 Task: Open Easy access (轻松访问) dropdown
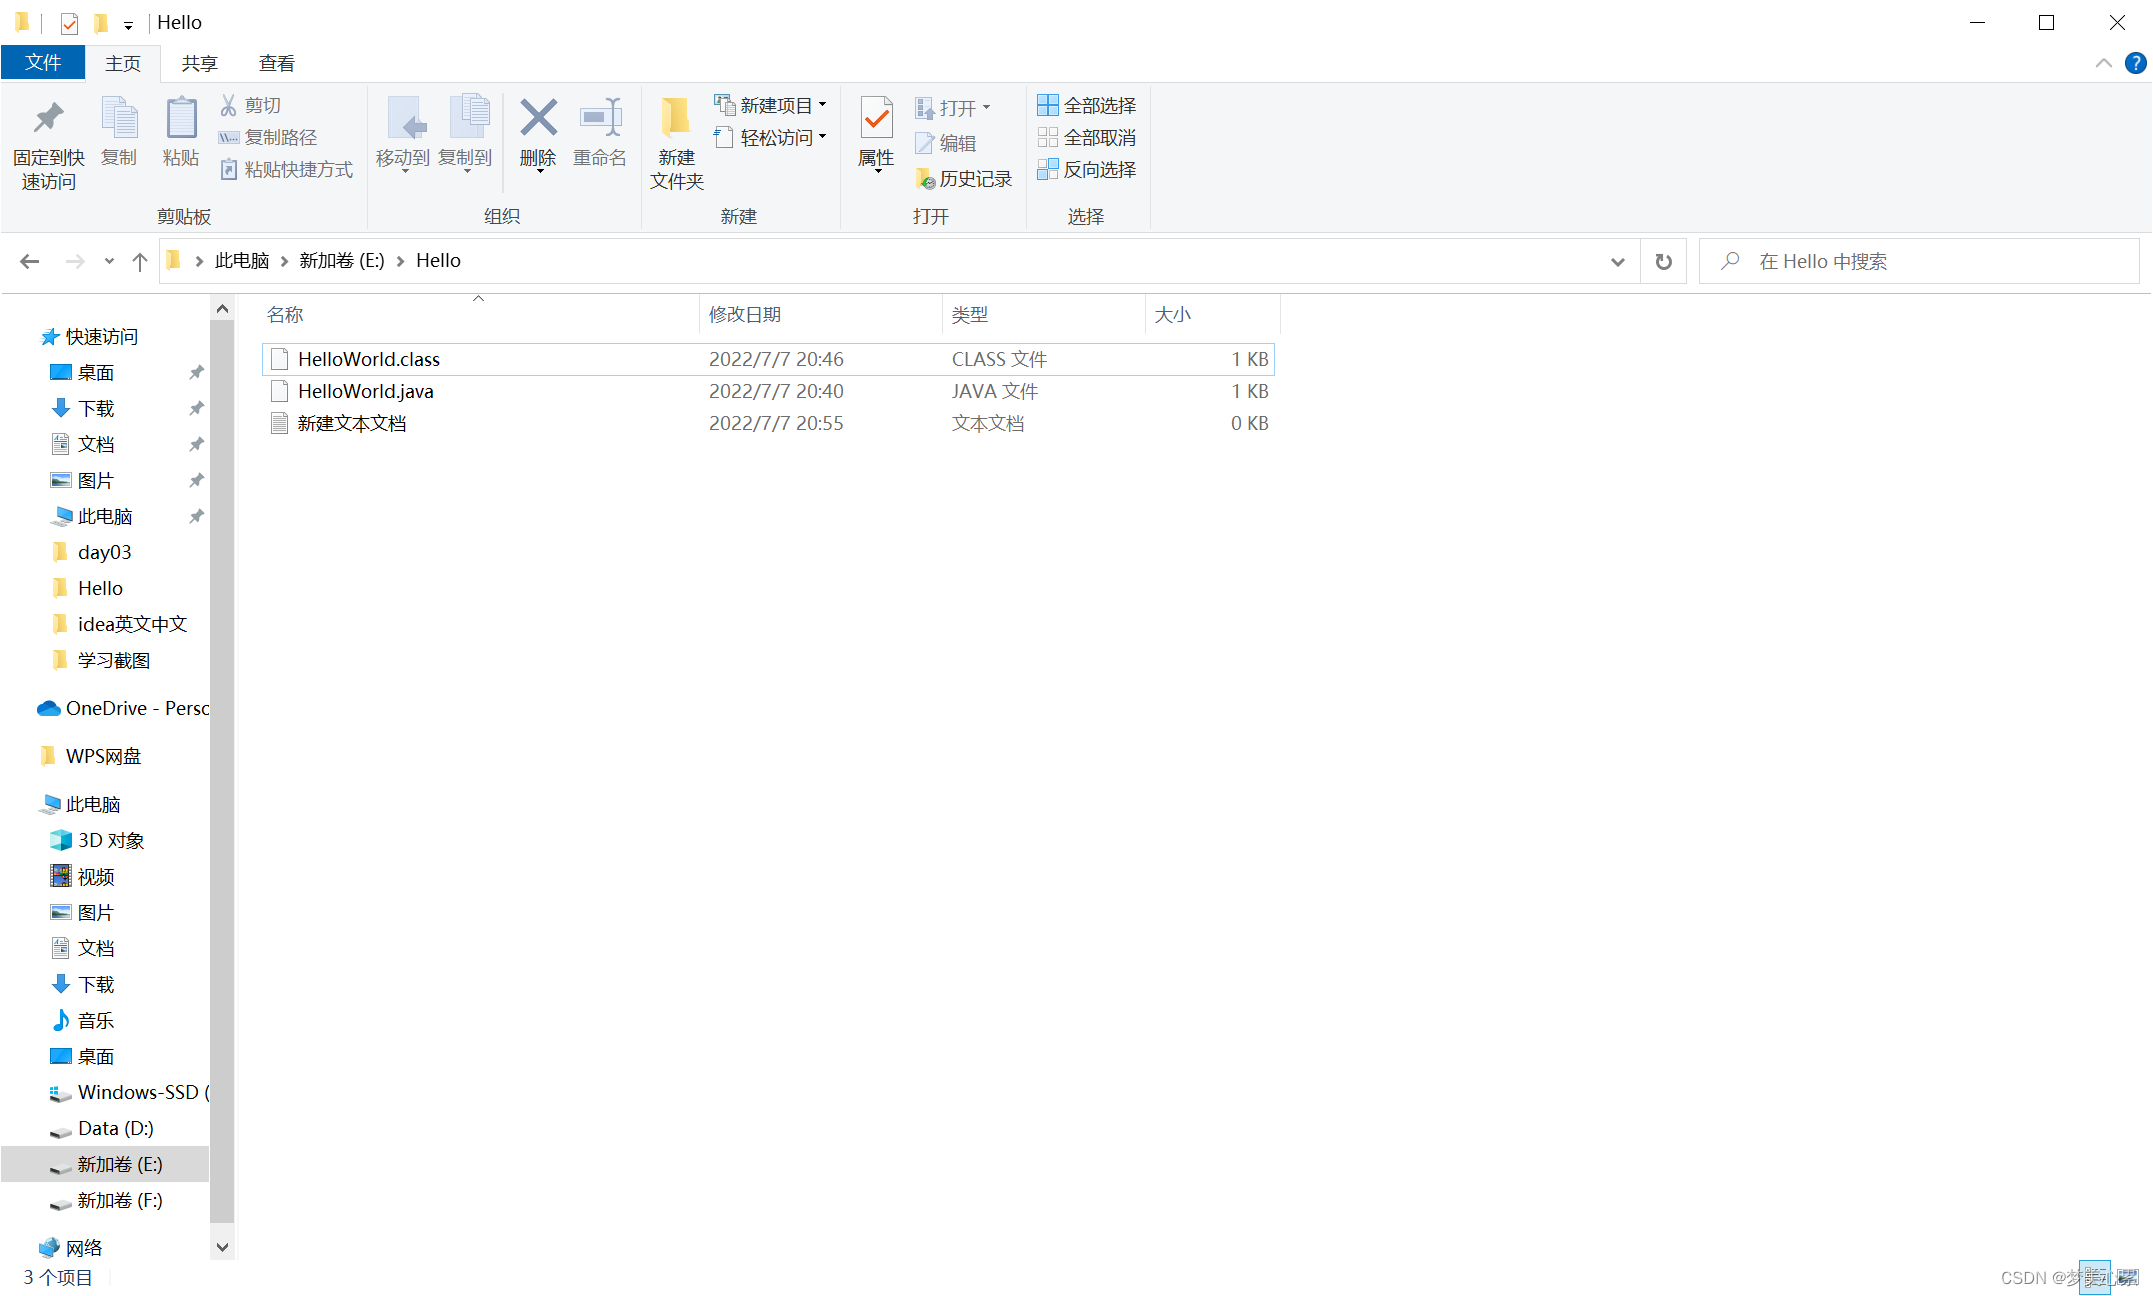[x=770, y=137]
